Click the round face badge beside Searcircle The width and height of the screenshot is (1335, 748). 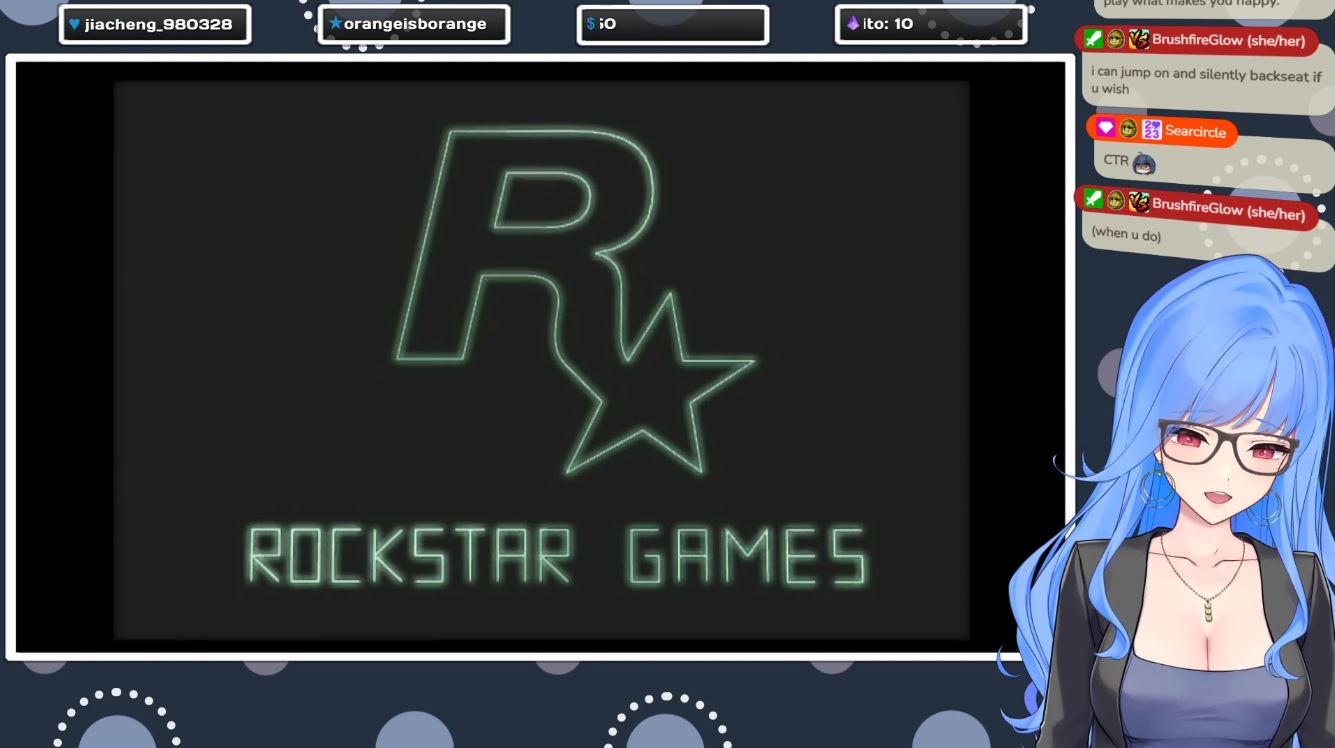[x=1128, y=128]
